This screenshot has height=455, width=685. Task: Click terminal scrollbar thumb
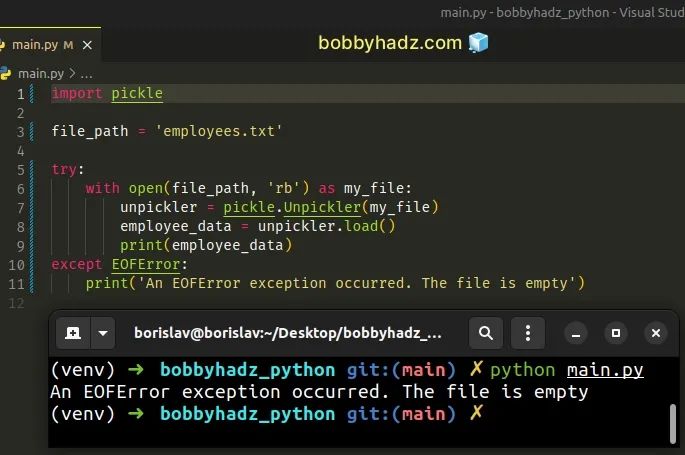(x=673, y=424)
